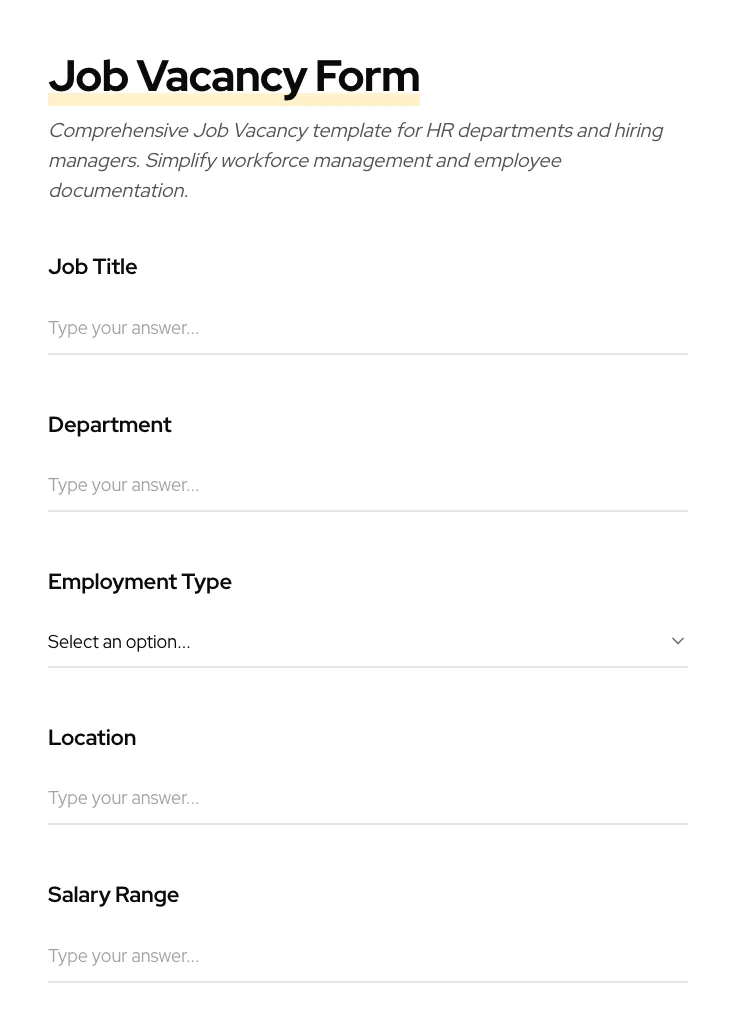
Task: Click the form description paragraph
Action: [x=355, y=160]
